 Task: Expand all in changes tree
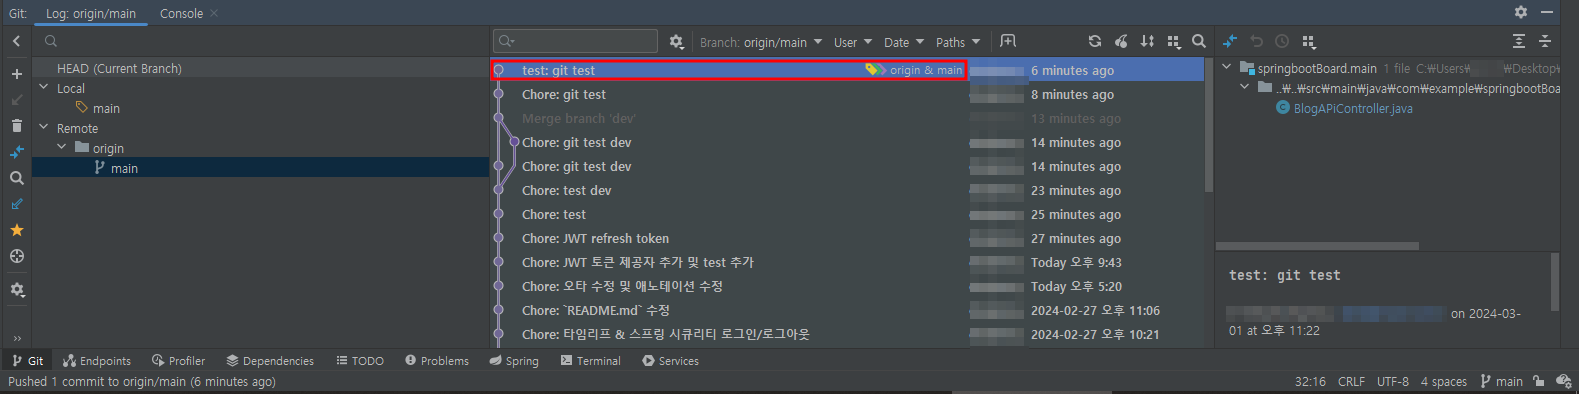tap(1519, 41)
